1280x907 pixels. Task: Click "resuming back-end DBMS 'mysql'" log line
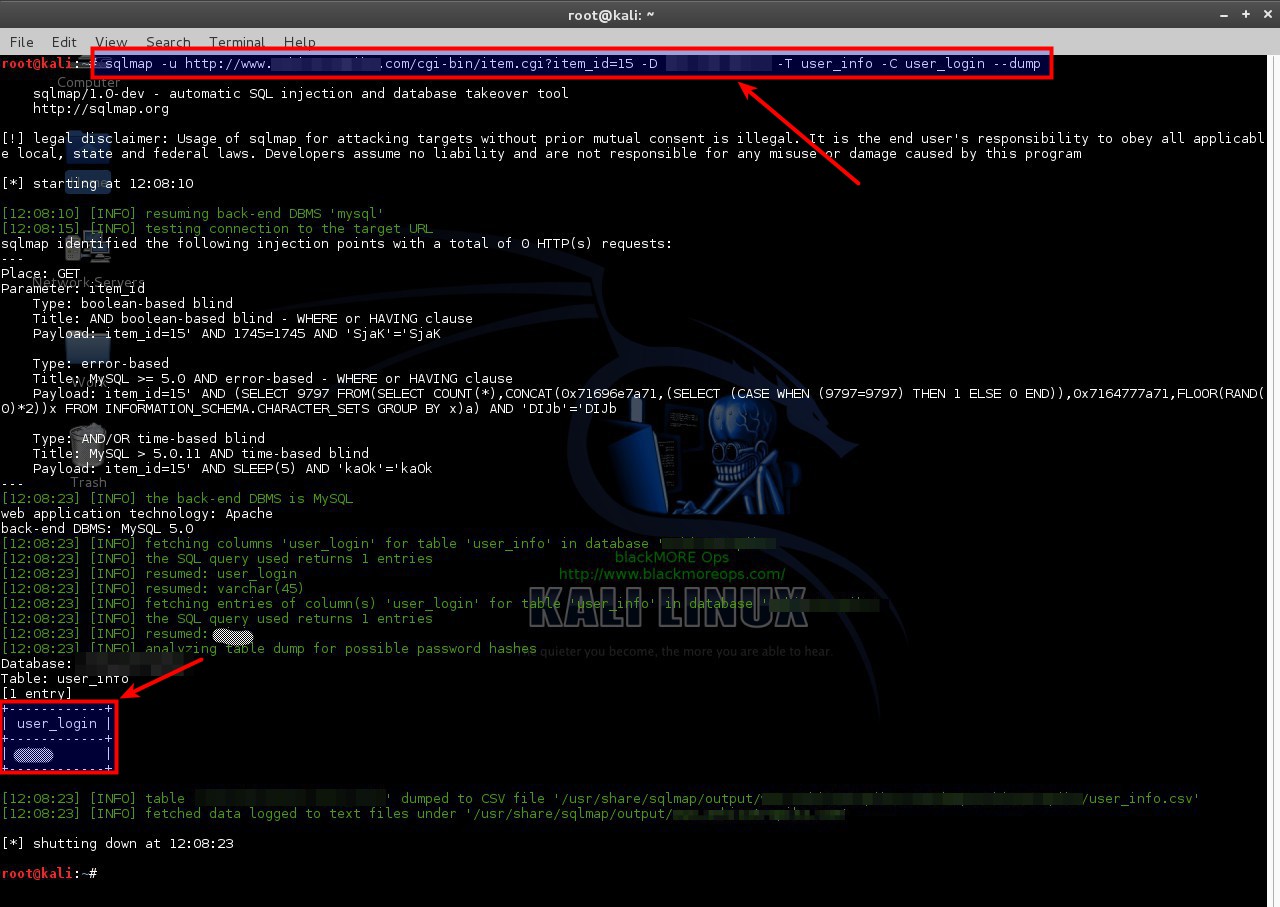point(192,214)
